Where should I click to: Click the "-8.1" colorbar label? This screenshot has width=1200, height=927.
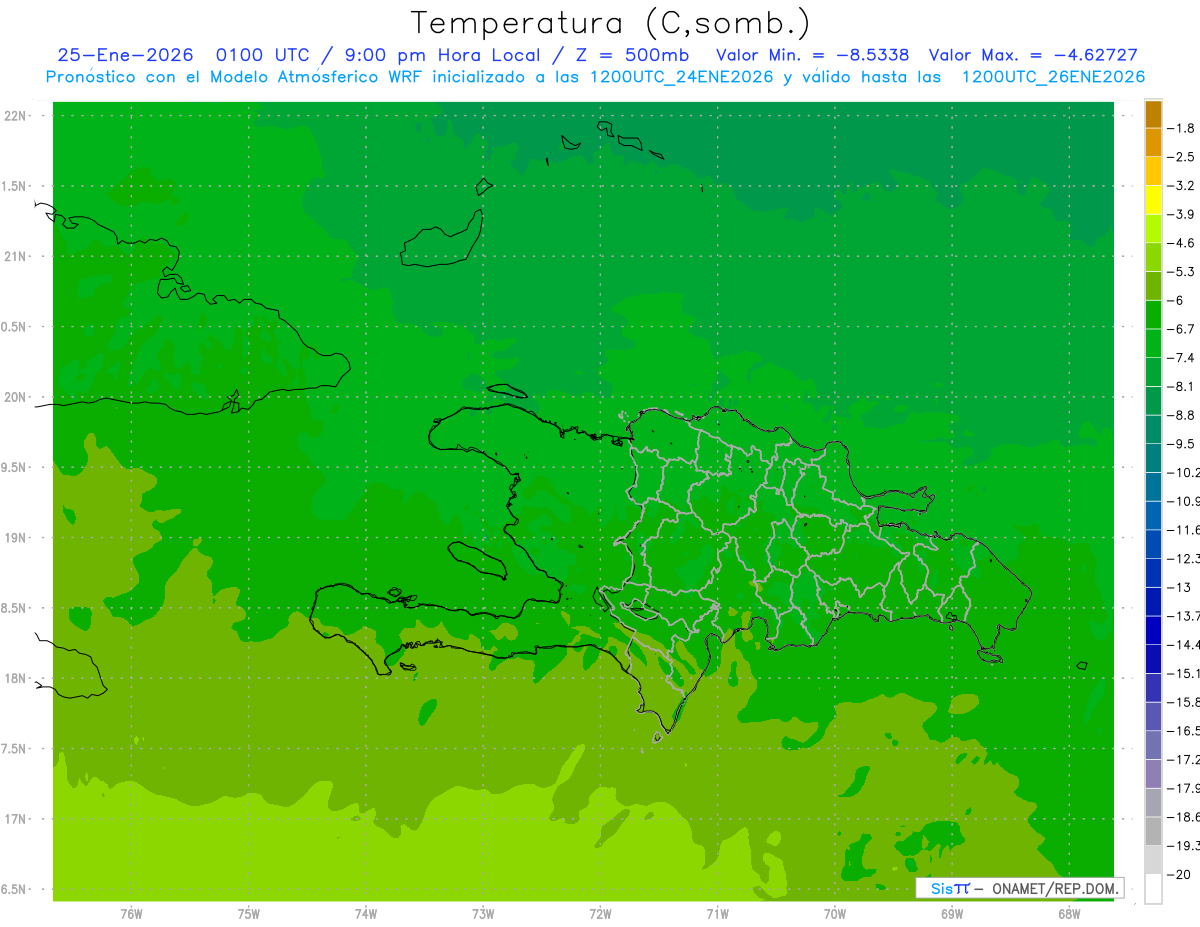(x=1181, y=386)
